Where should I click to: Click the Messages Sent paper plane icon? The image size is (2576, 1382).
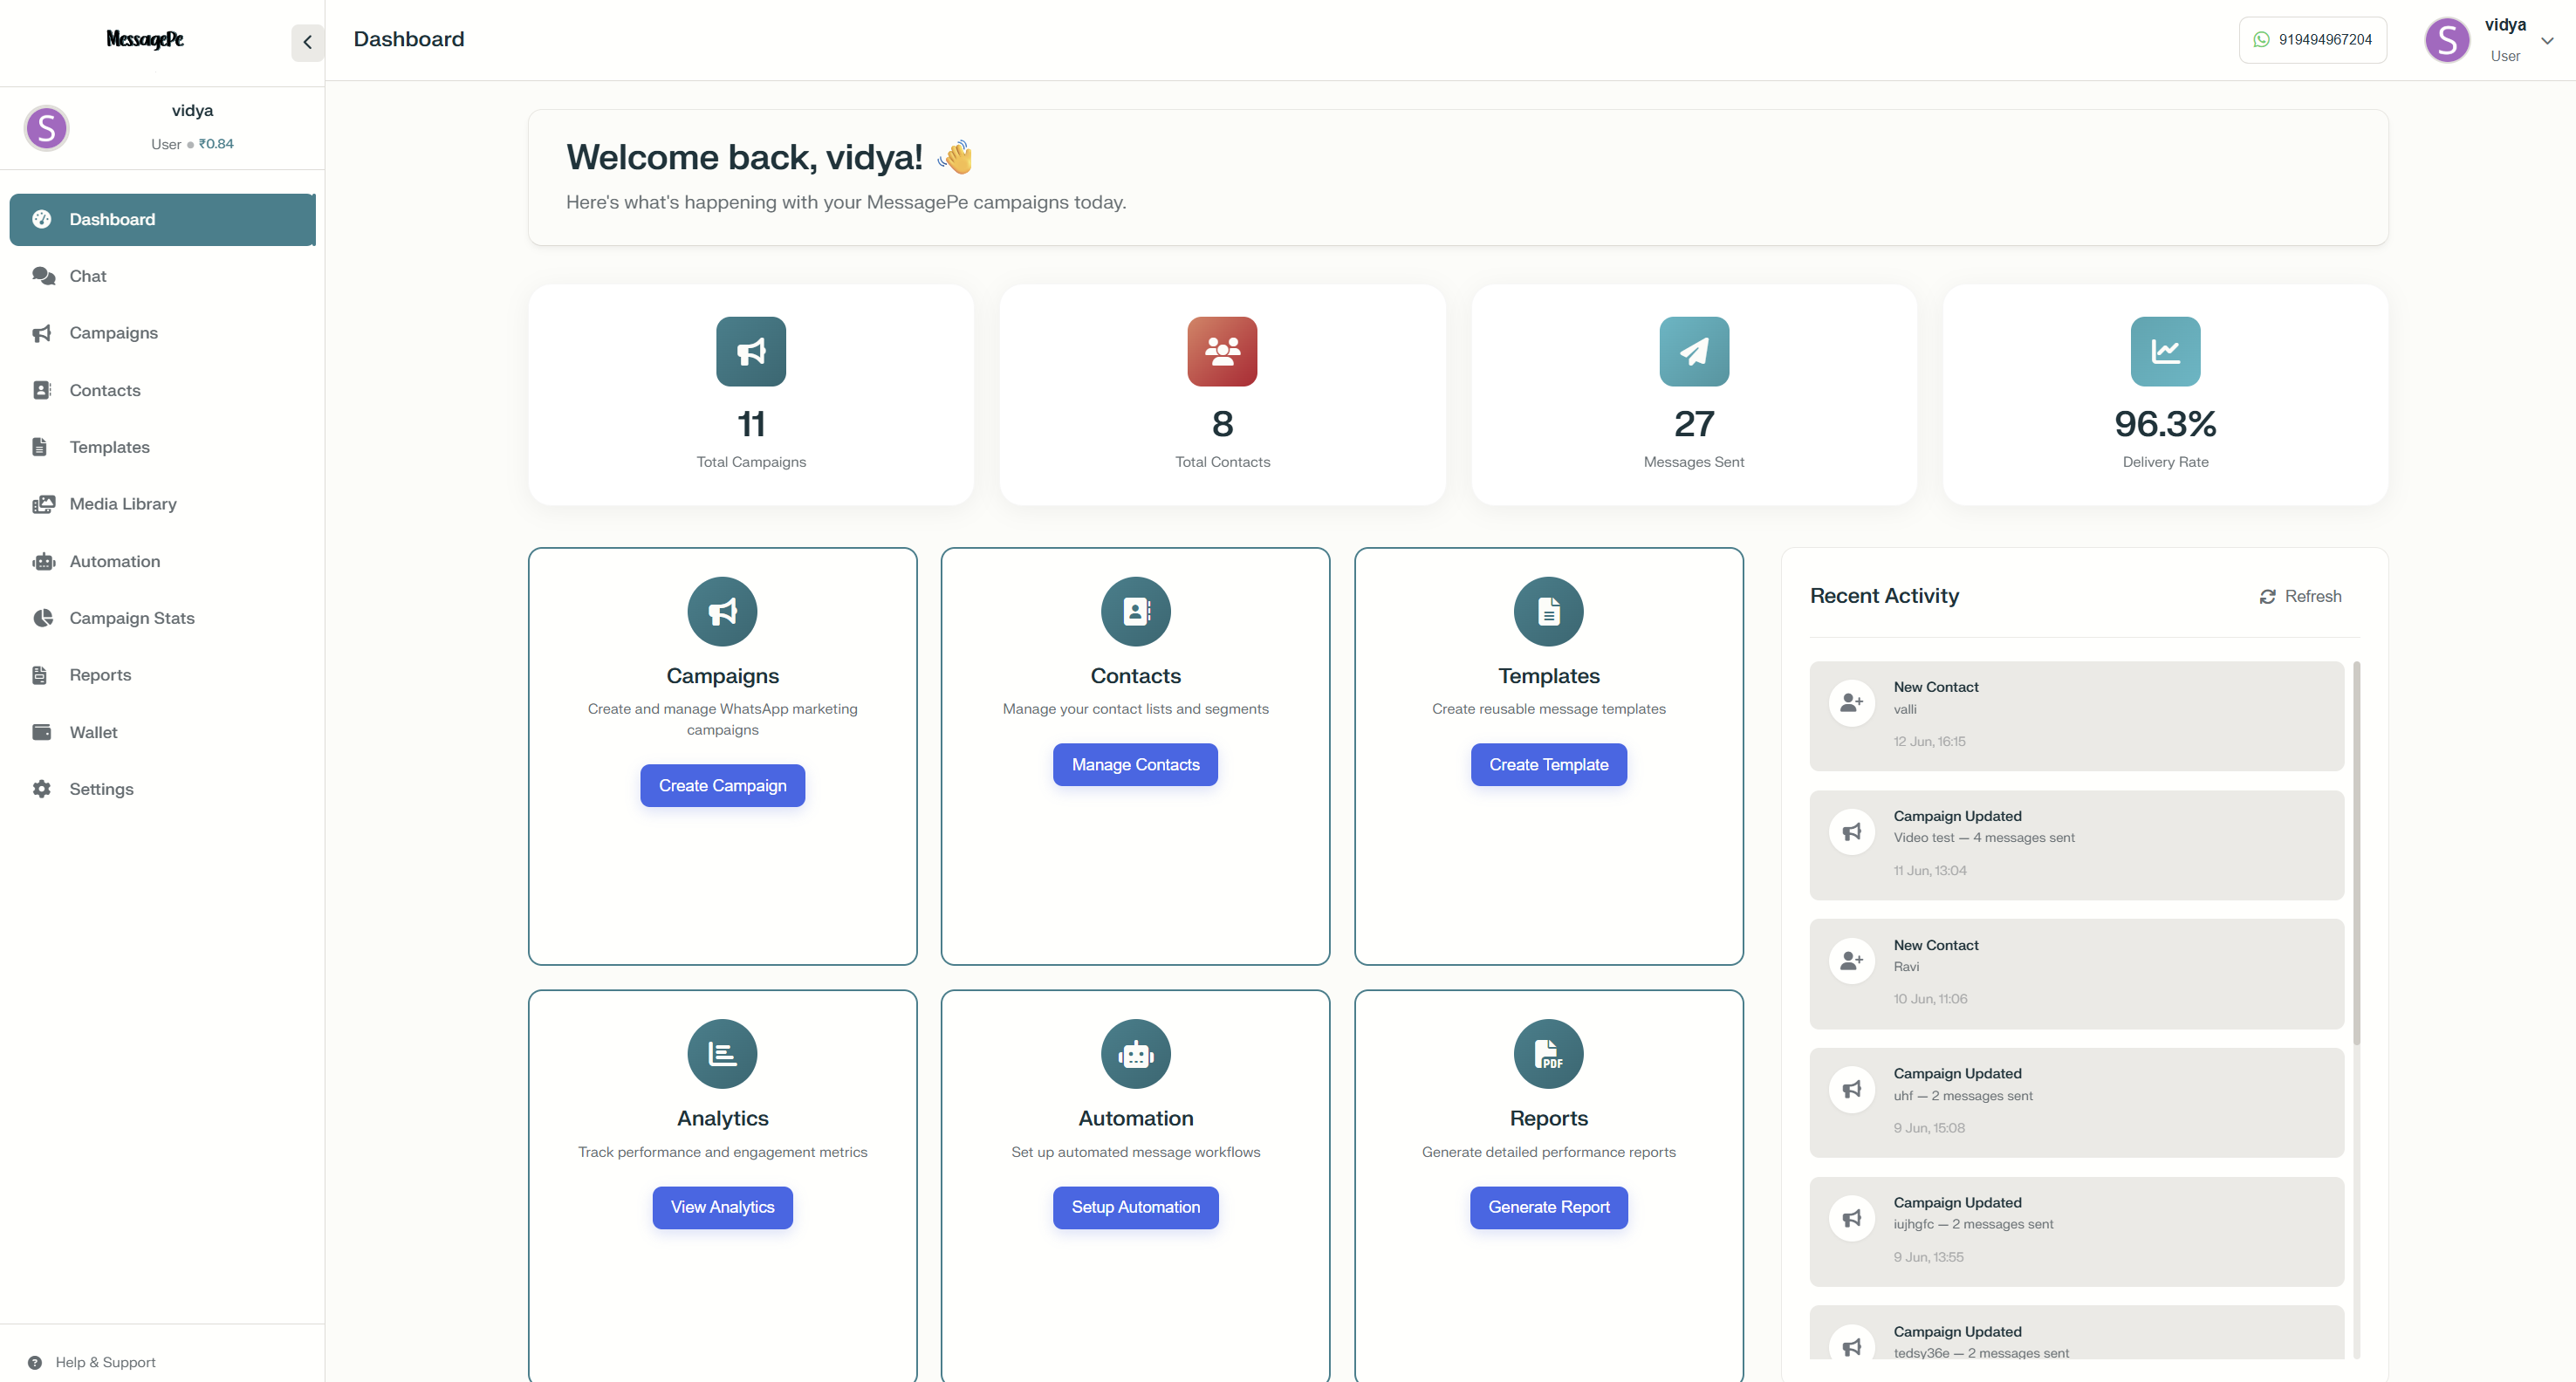tap(1694, 352)
